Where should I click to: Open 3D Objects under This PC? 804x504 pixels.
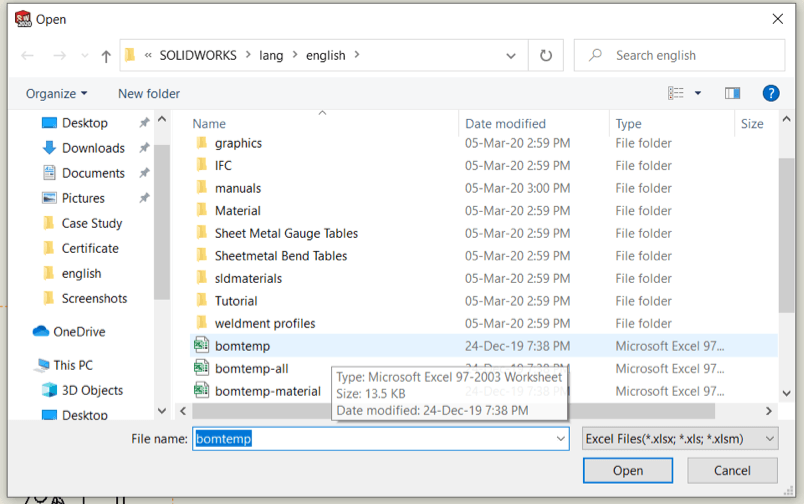[92, 391]
